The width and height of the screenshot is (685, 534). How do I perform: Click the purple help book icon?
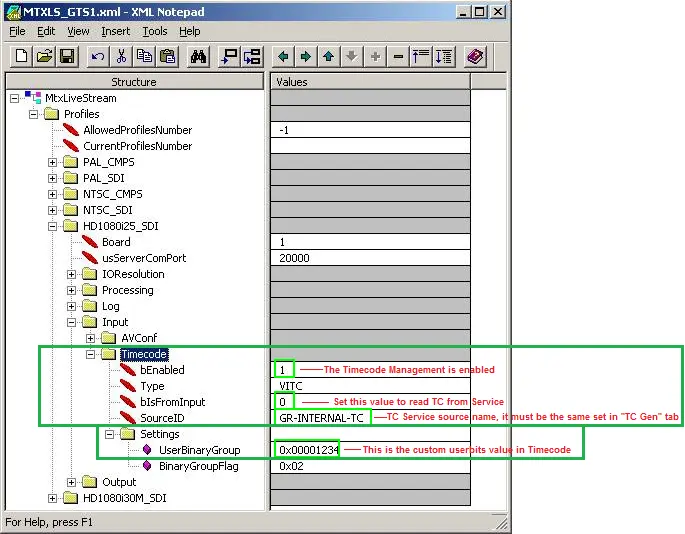(475, 57)
